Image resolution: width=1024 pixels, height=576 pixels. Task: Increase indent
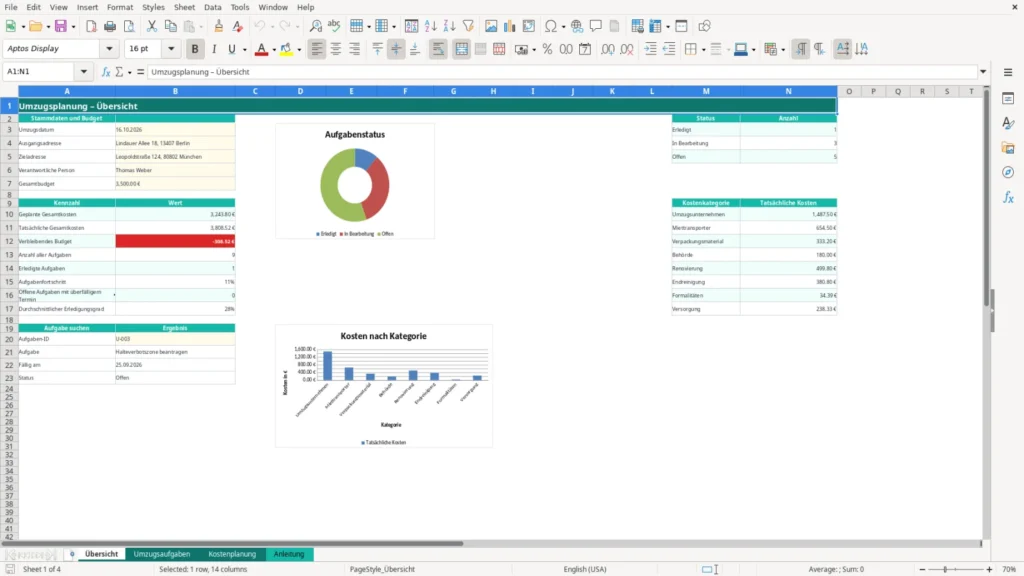650,49
